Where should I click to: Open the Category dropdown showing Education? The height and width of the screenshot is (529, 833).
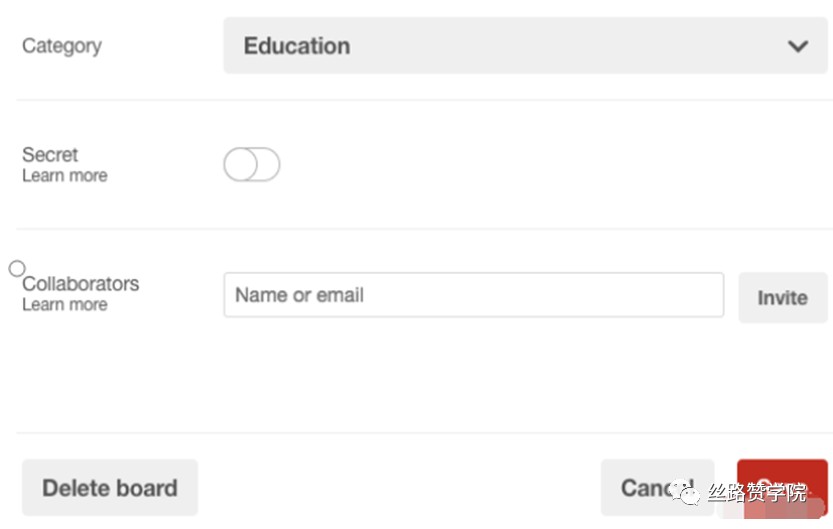(x=525, y=46)
